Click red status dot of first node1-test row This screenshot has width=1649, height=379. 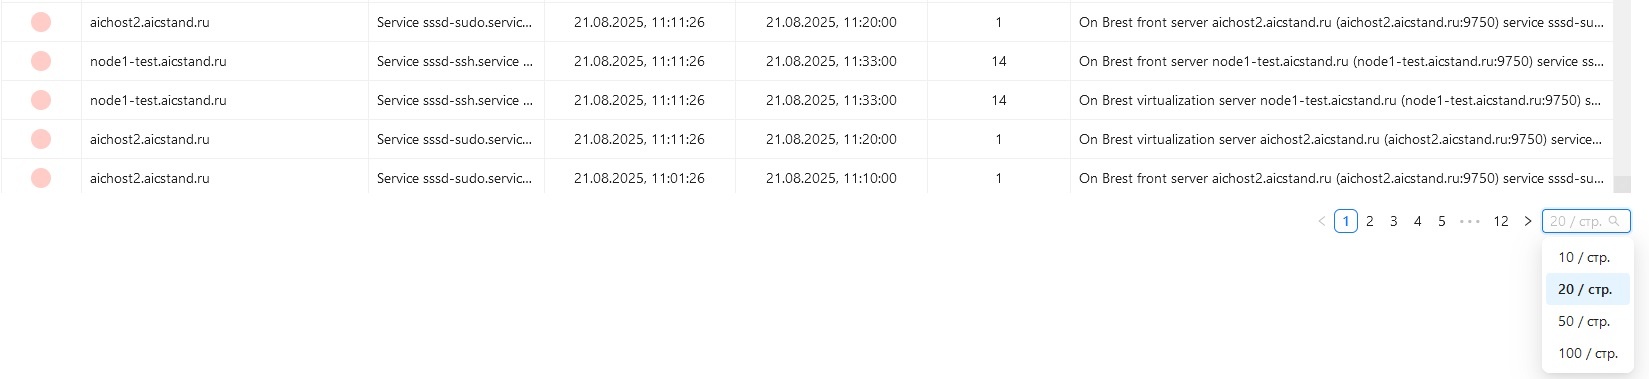click(x=41, y=61)
